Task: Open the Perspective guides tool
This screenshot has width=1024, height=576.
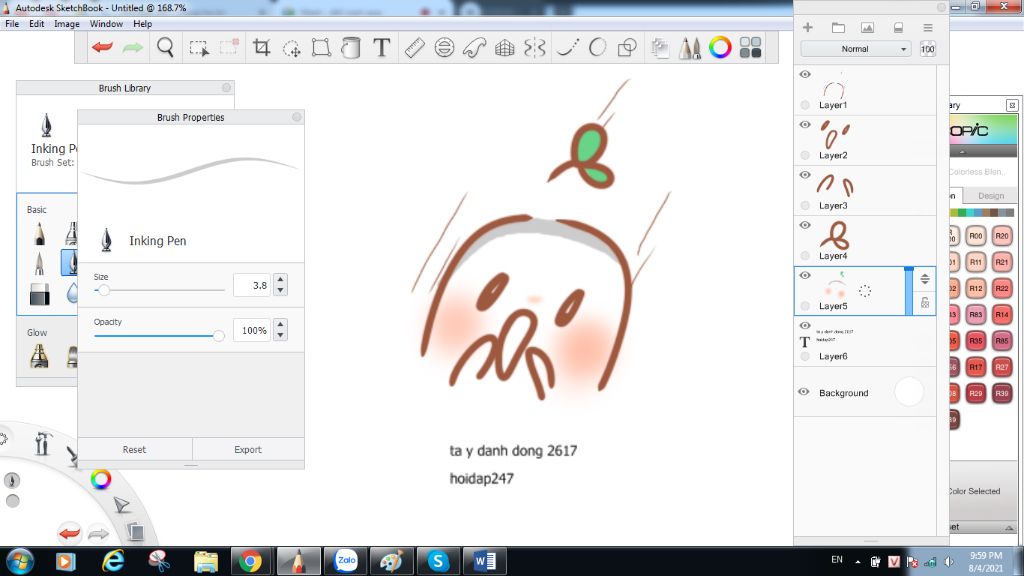Action: 504,48
